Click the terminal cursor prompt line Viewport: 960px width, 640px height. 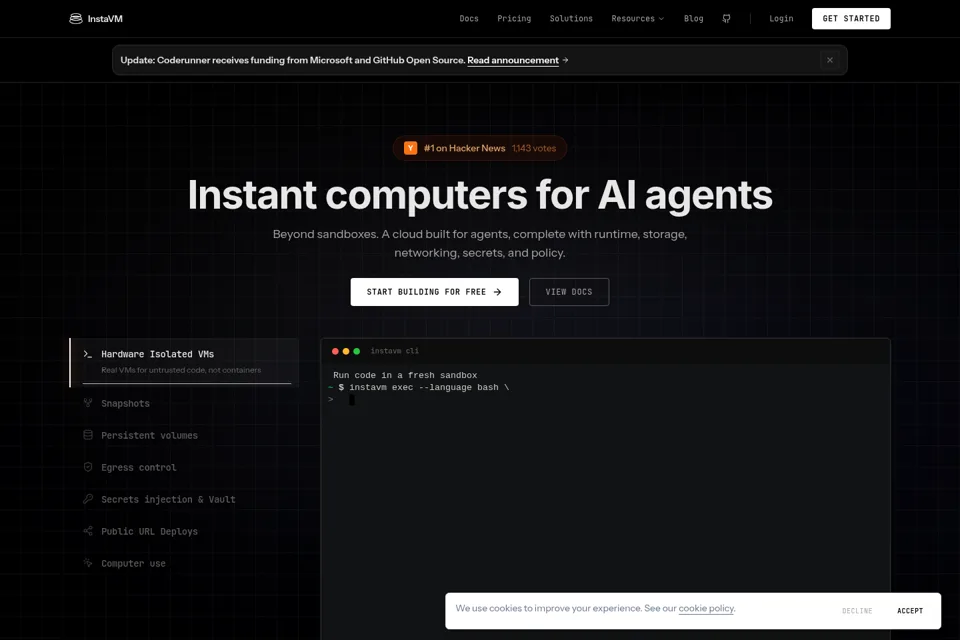[x=341, y=400]
